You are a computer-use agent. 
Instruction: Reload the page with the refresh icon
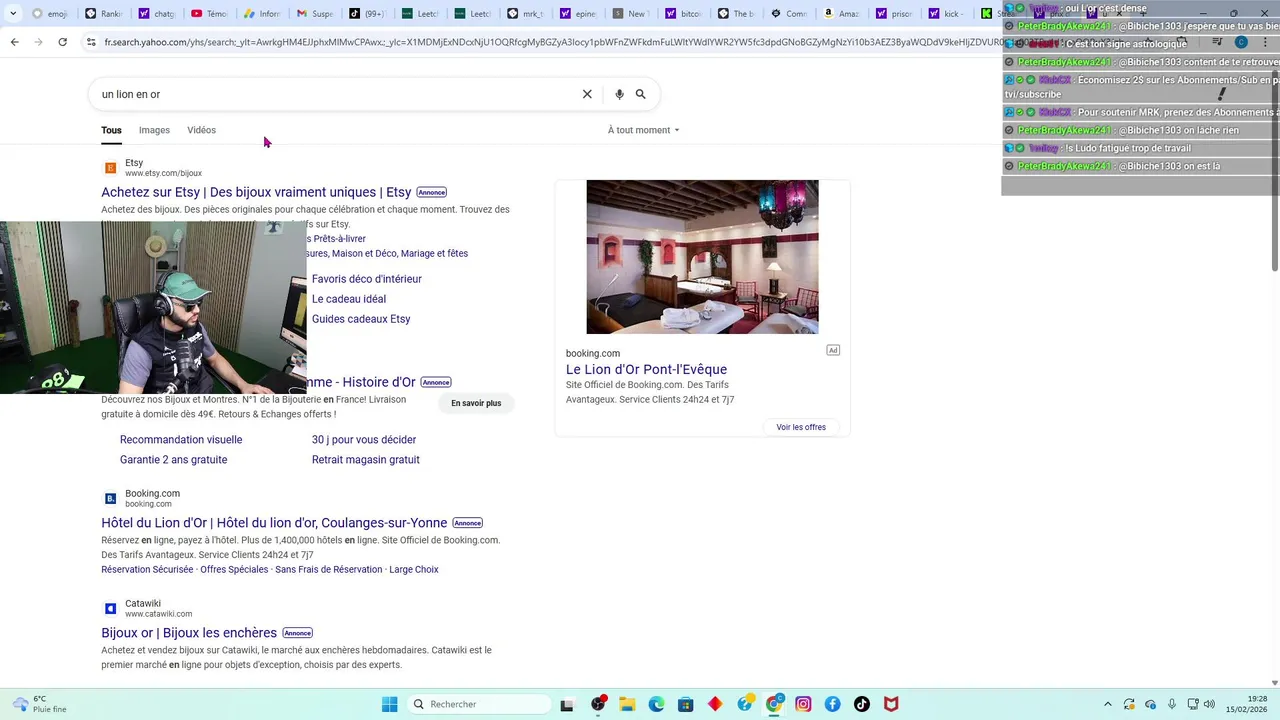62,42
